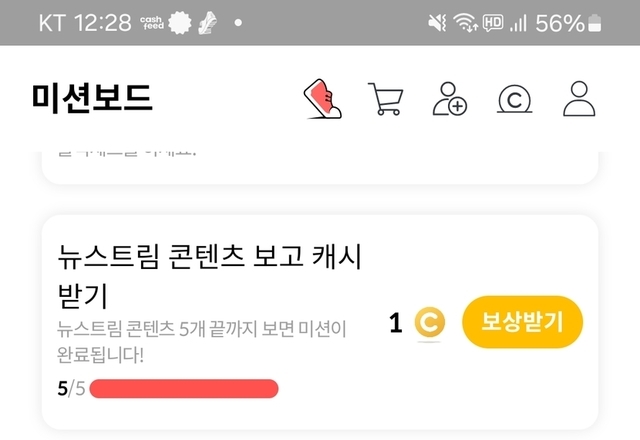Tap the scalloped badge notification icon
Screen dimensions: 640x440
pyautogui.click(x=181, y=22)
